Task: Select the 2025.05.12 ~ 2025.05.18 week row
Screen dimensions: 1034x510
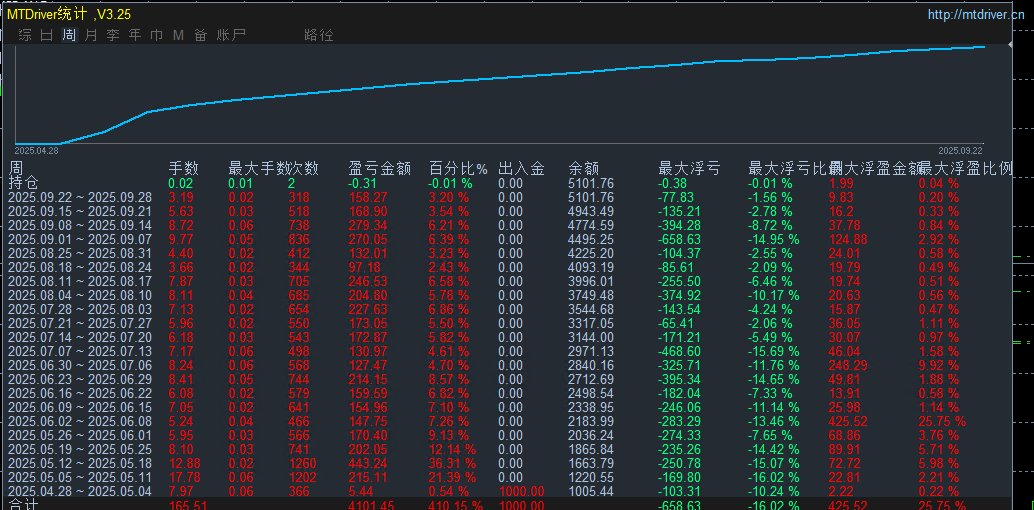Action: [80, 463]
